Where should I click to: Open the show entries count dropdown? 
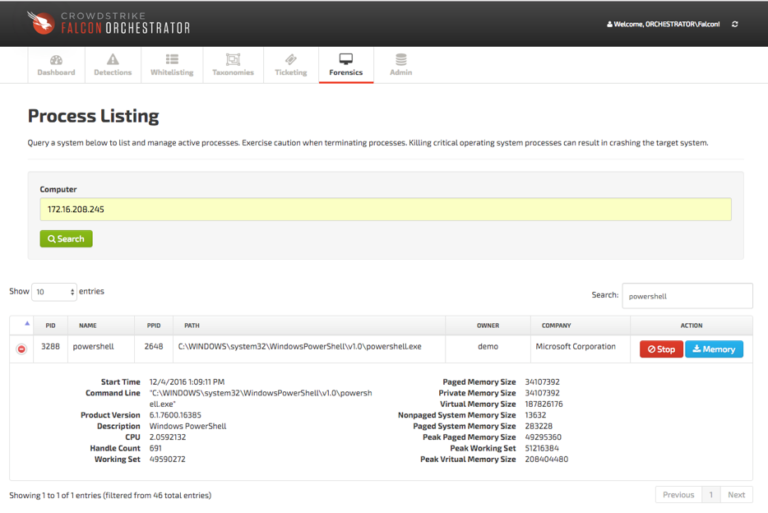click(54, 292)
